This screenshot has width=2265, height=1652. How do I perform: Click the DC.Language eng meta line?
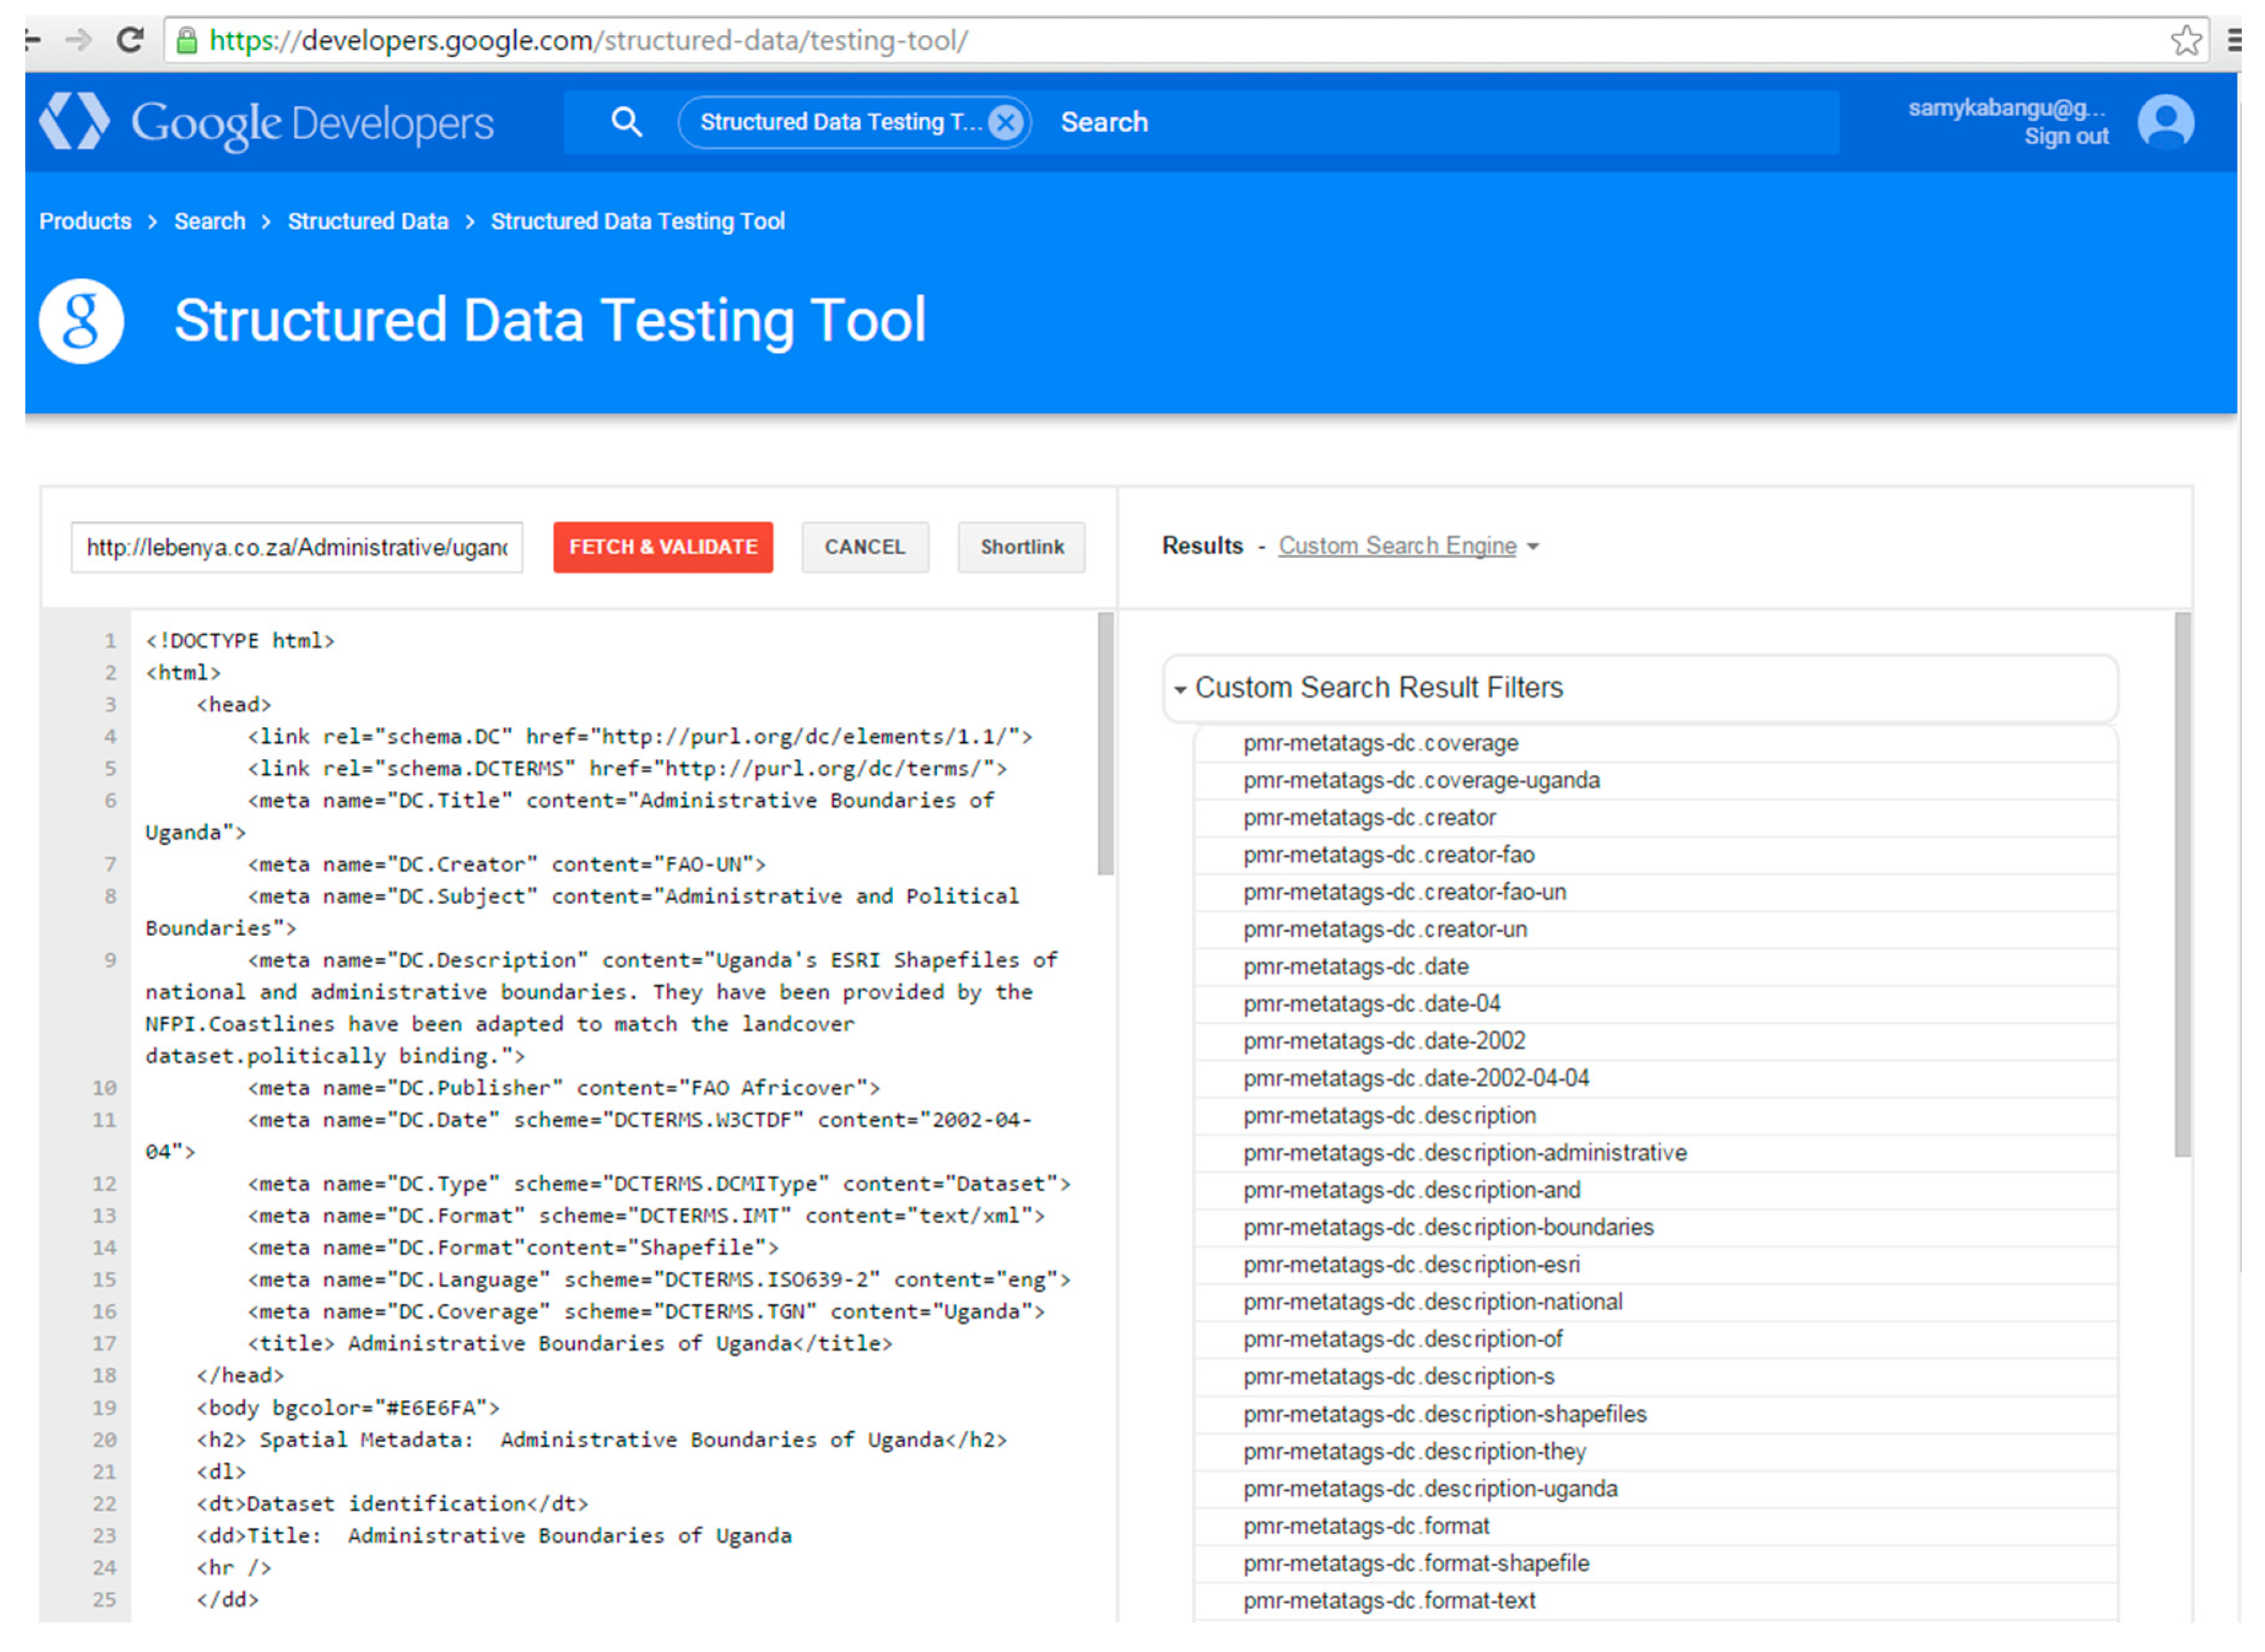[659, 1280]
